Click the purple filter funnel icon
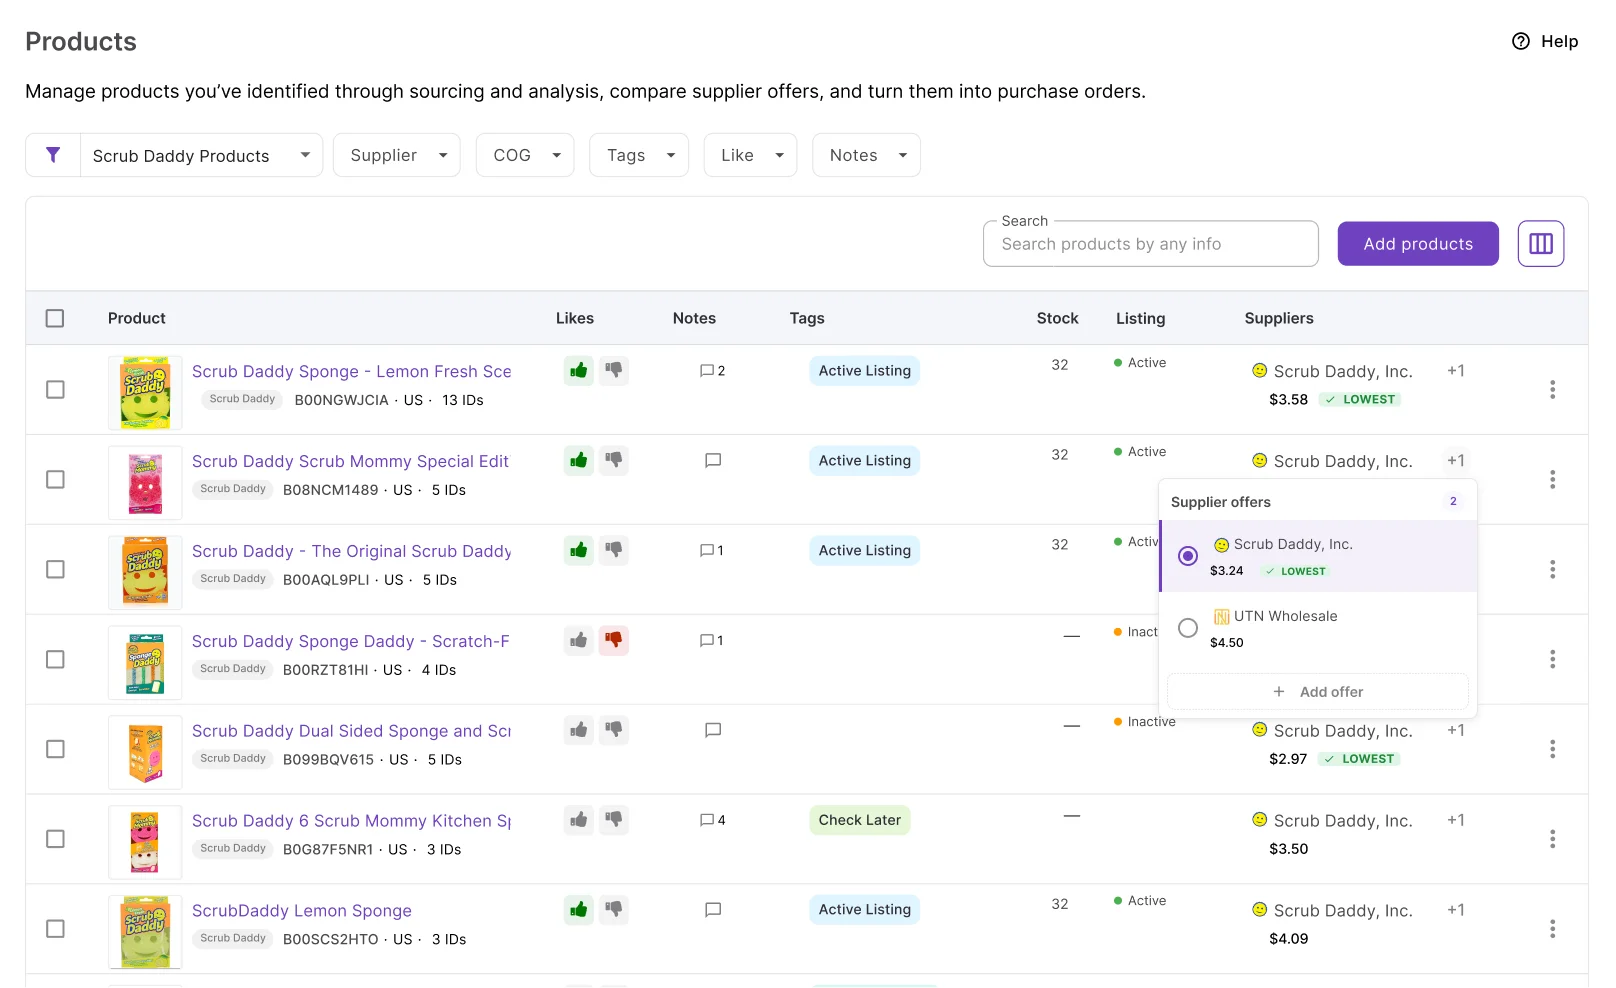This screenshot has width=1616, height=988. pyautogui.click(x=53, y=155)
